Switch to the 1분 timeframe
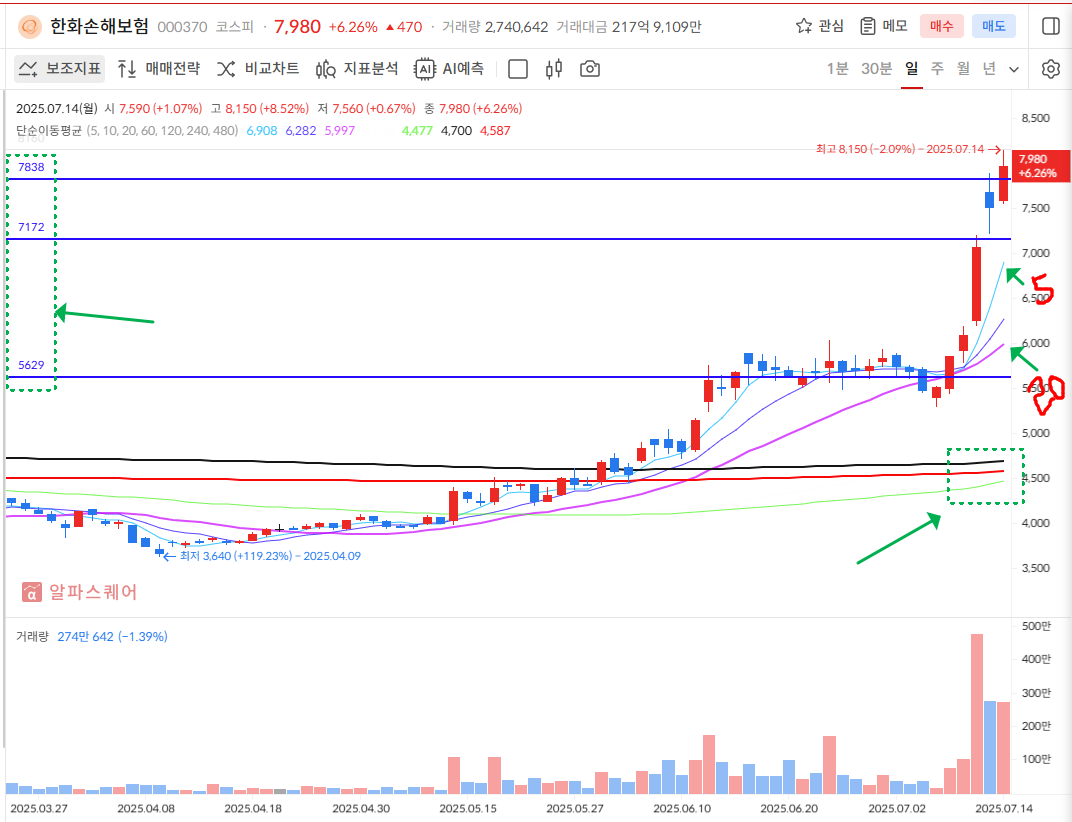 (838, 68)
